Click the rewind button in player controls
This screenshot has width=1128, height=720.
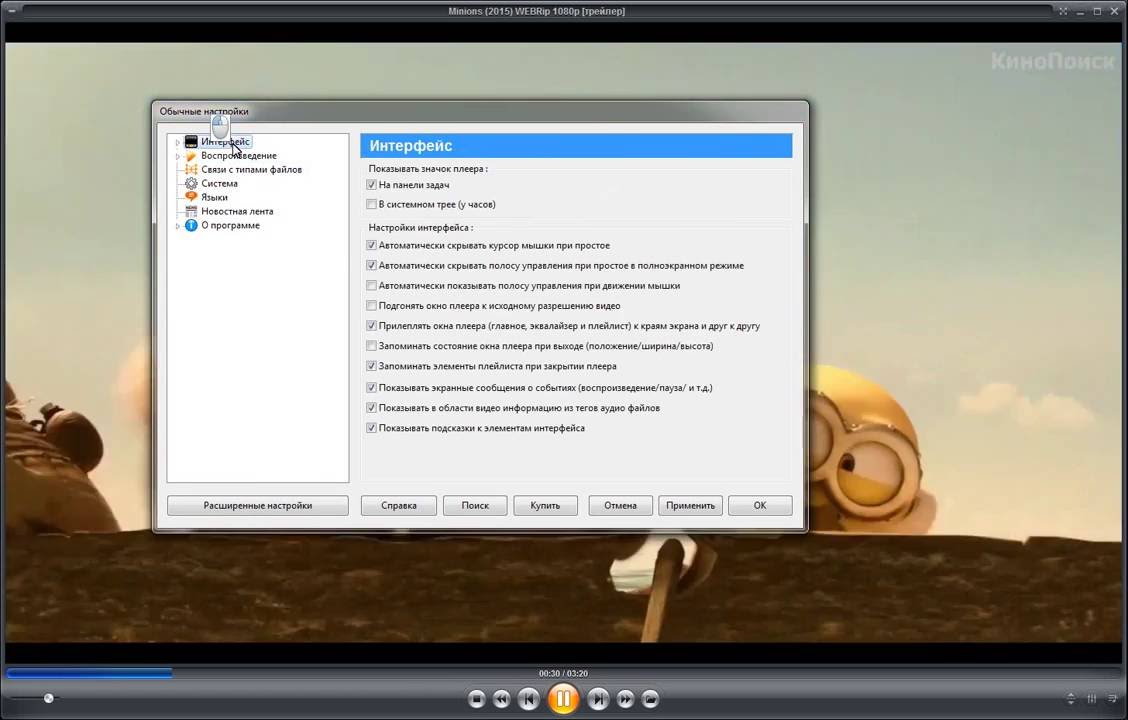[501, 698]
